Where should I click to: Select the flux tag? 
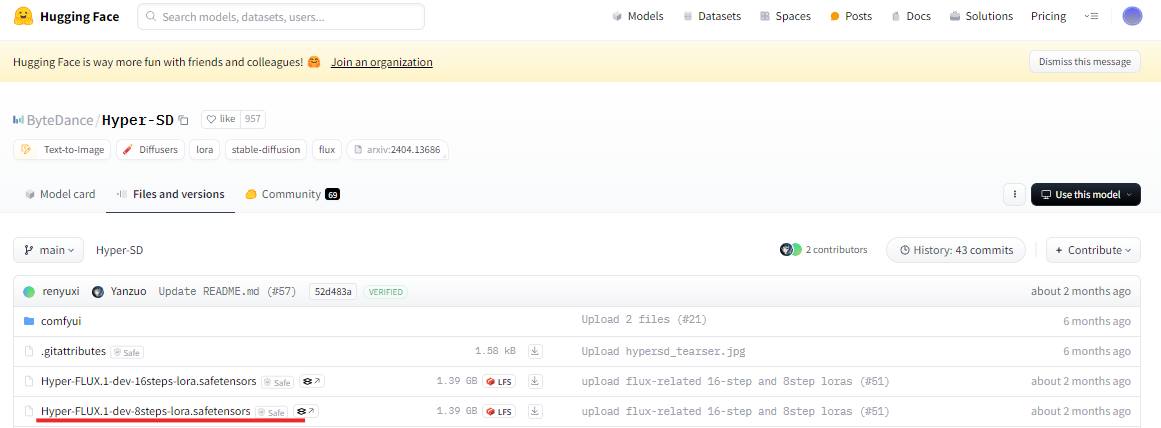click(327, 150)
